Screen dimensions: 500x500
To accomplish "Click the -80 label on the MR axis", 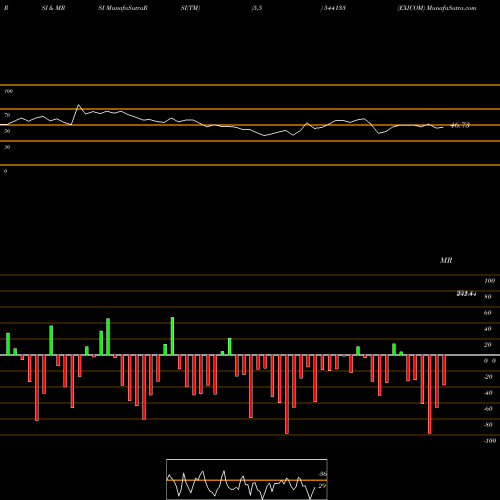I will coord(488,425).
